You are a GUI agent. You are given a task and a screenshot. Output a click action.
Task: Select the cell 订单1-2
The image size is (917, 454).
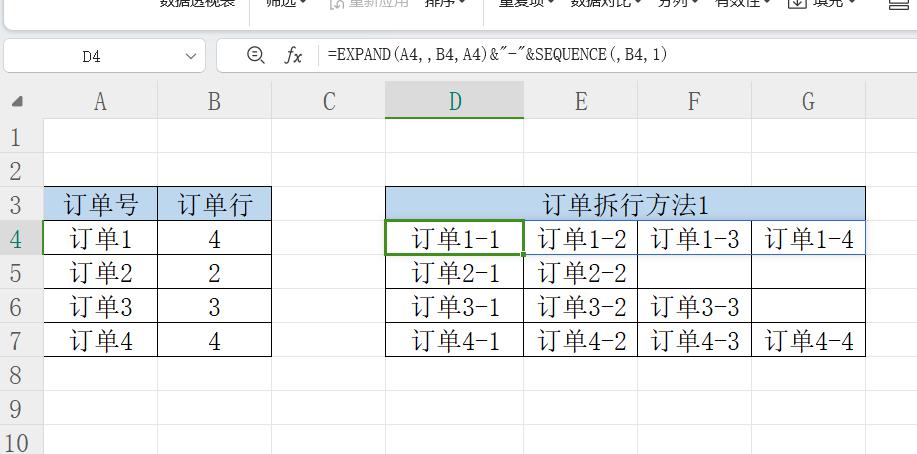pyautogui.click(x=581, y=238)
